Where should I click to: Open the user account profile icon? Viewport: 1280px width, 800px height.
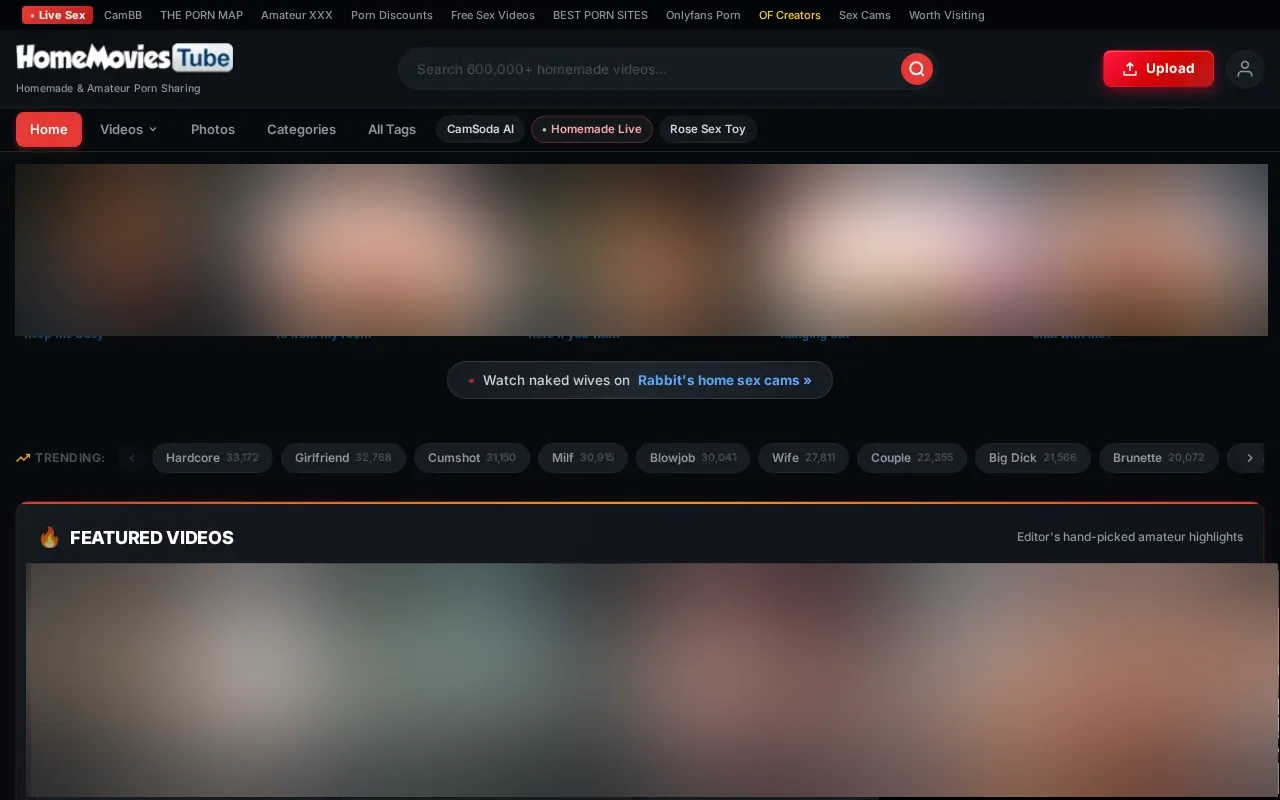point(1245,69)
